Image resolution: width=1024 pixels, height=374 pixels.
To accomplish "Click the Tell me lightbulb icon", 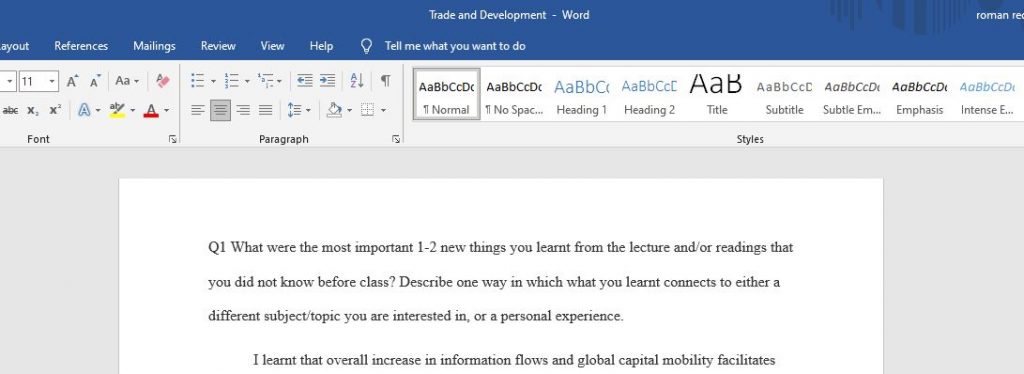I will pyautogui.click(x=367, y=46).
